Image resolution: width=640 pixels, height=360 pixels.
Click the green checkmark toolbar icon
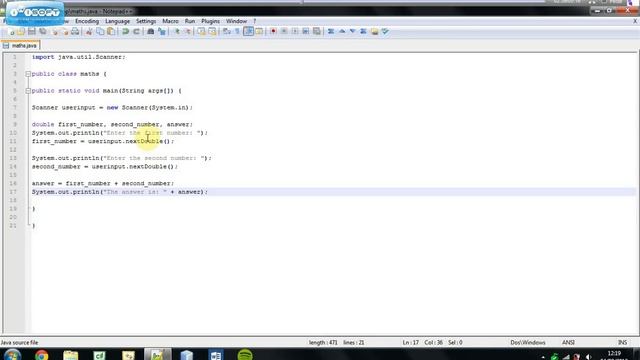385,31
